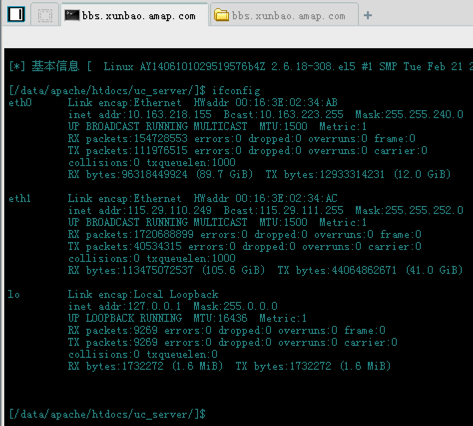Click the home panel icon tab
Viewport: 473px width, 426px height.
click(x=16, y=15)
